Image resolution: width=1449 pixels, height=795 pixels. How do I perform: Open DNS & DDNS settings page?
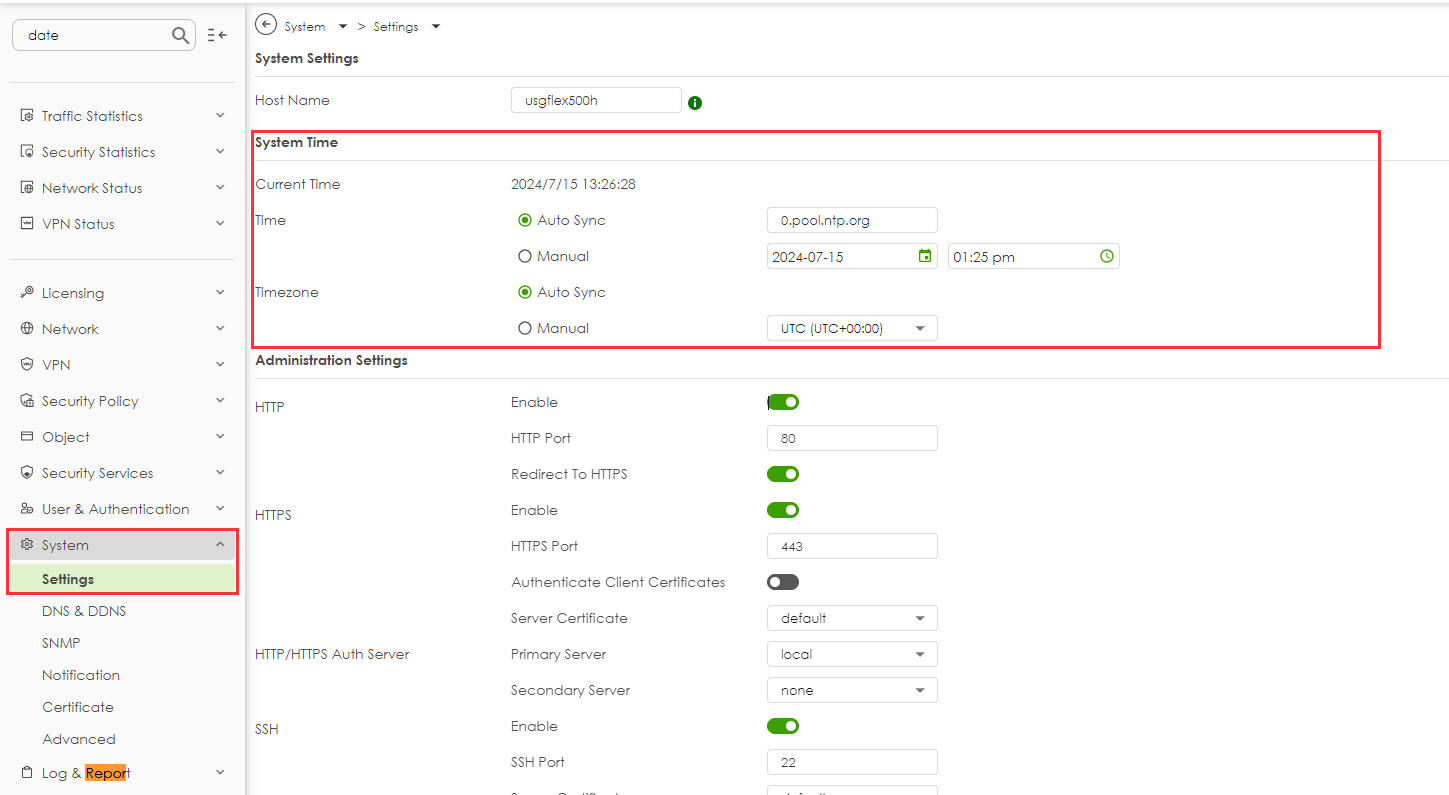84,611
